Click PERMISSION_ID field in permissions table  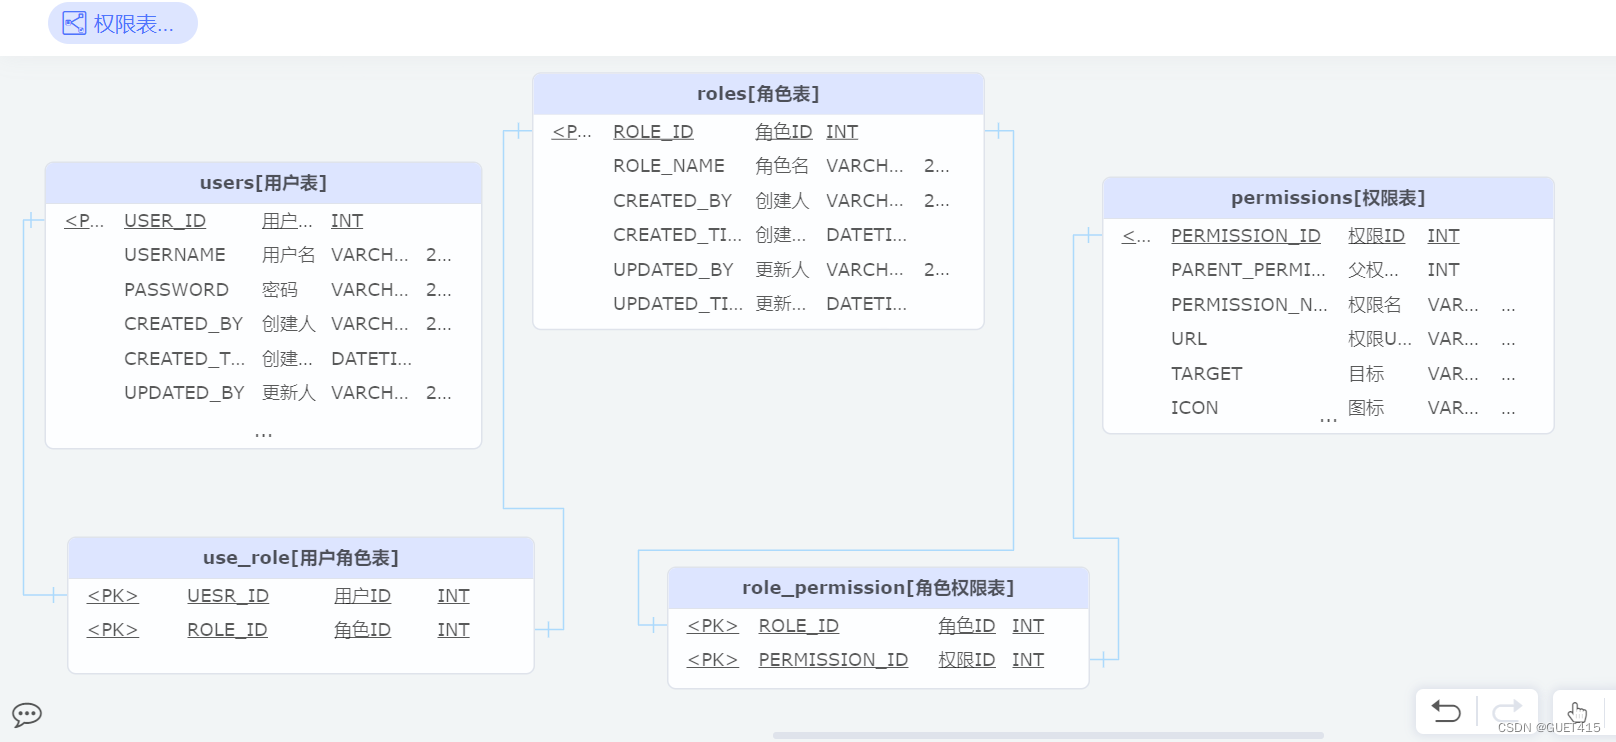click(x=1246, y=236)
